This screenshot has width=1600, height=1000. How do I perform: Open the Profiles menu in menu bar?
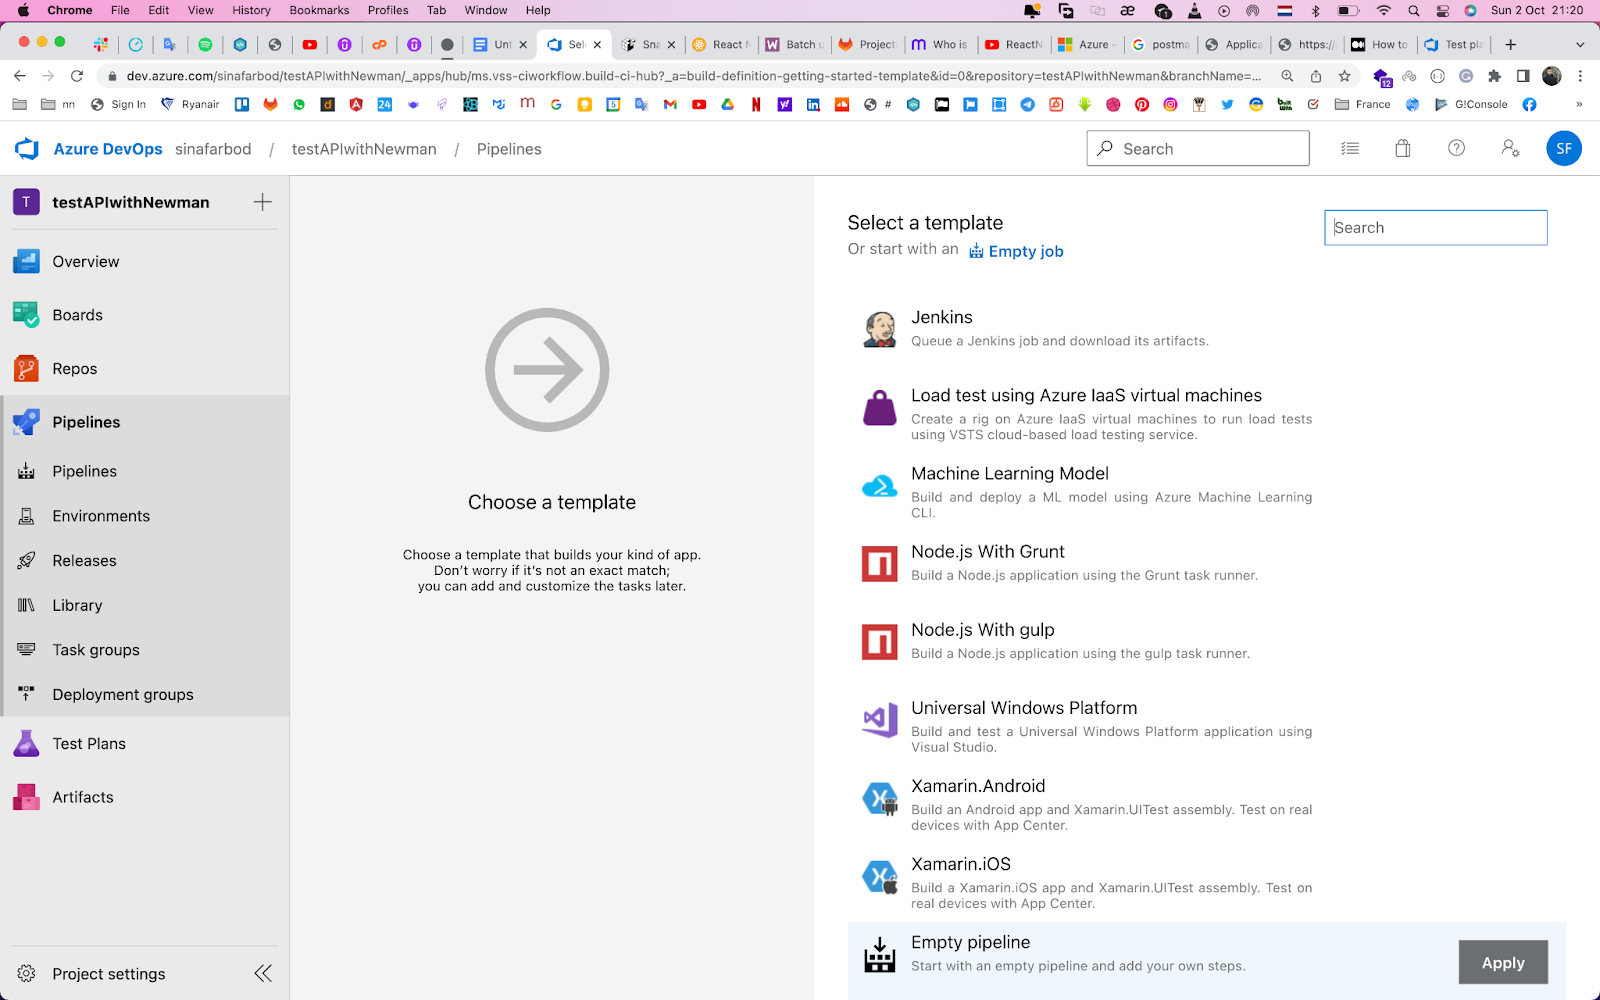pyautogui.click(x=388, y=10)
